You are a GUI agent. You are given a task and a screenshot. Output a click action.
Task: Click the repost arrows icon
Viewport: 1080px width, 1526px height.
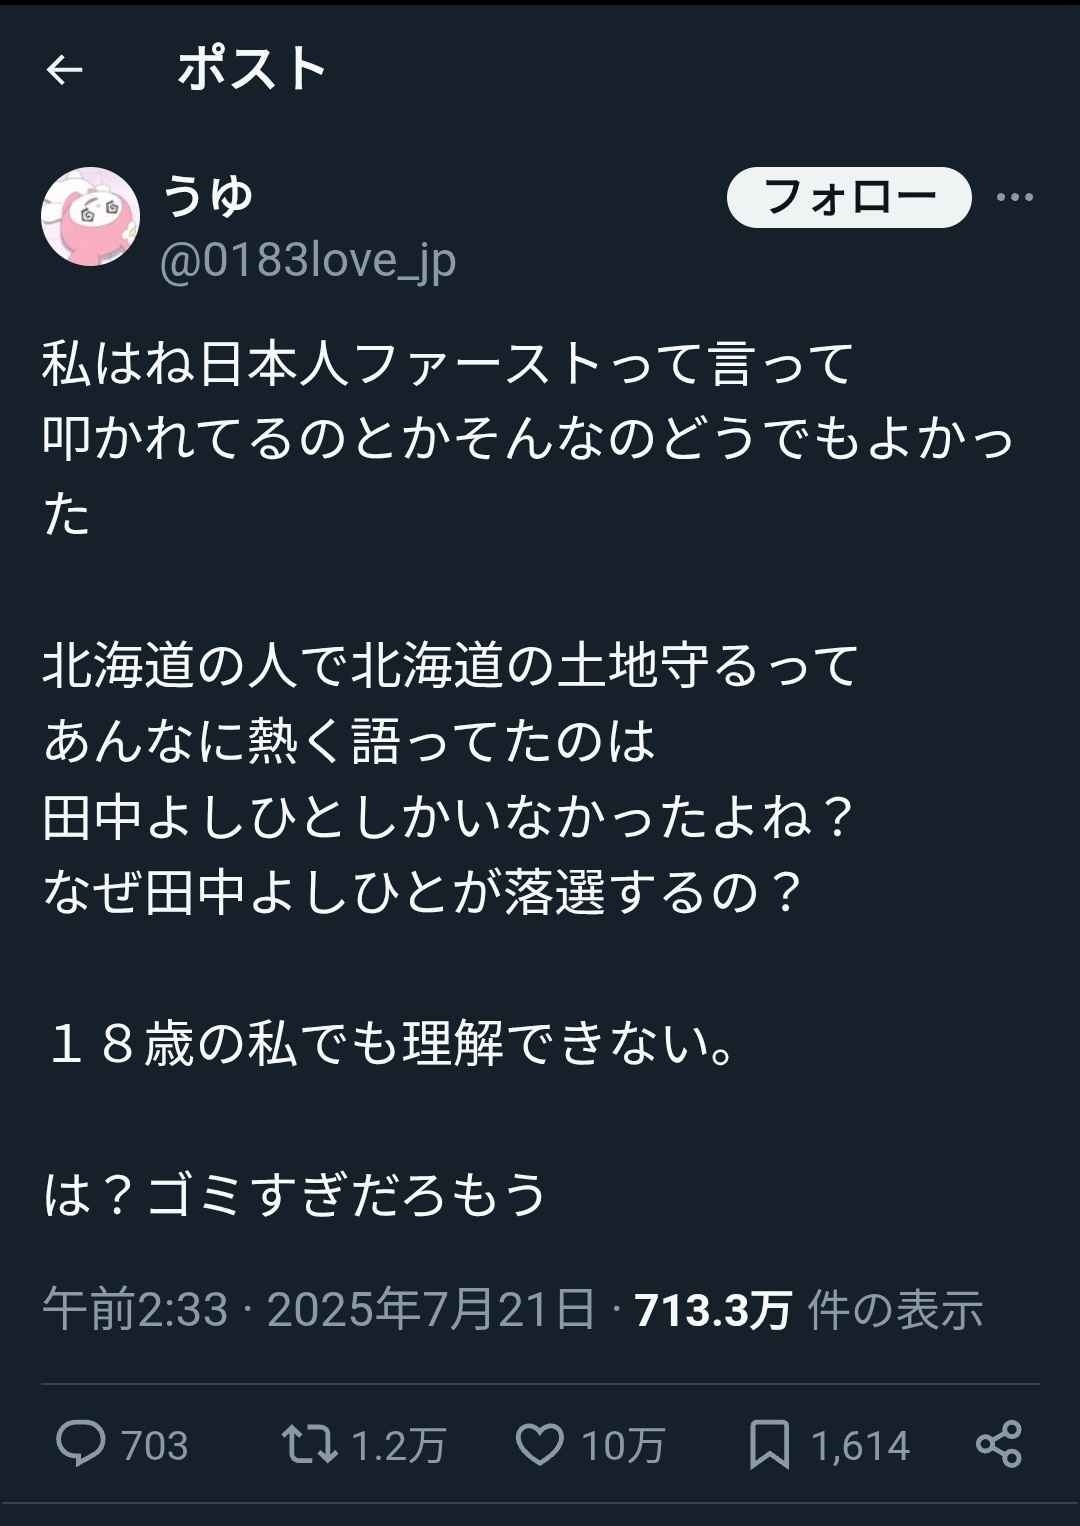coord(309,1444)
